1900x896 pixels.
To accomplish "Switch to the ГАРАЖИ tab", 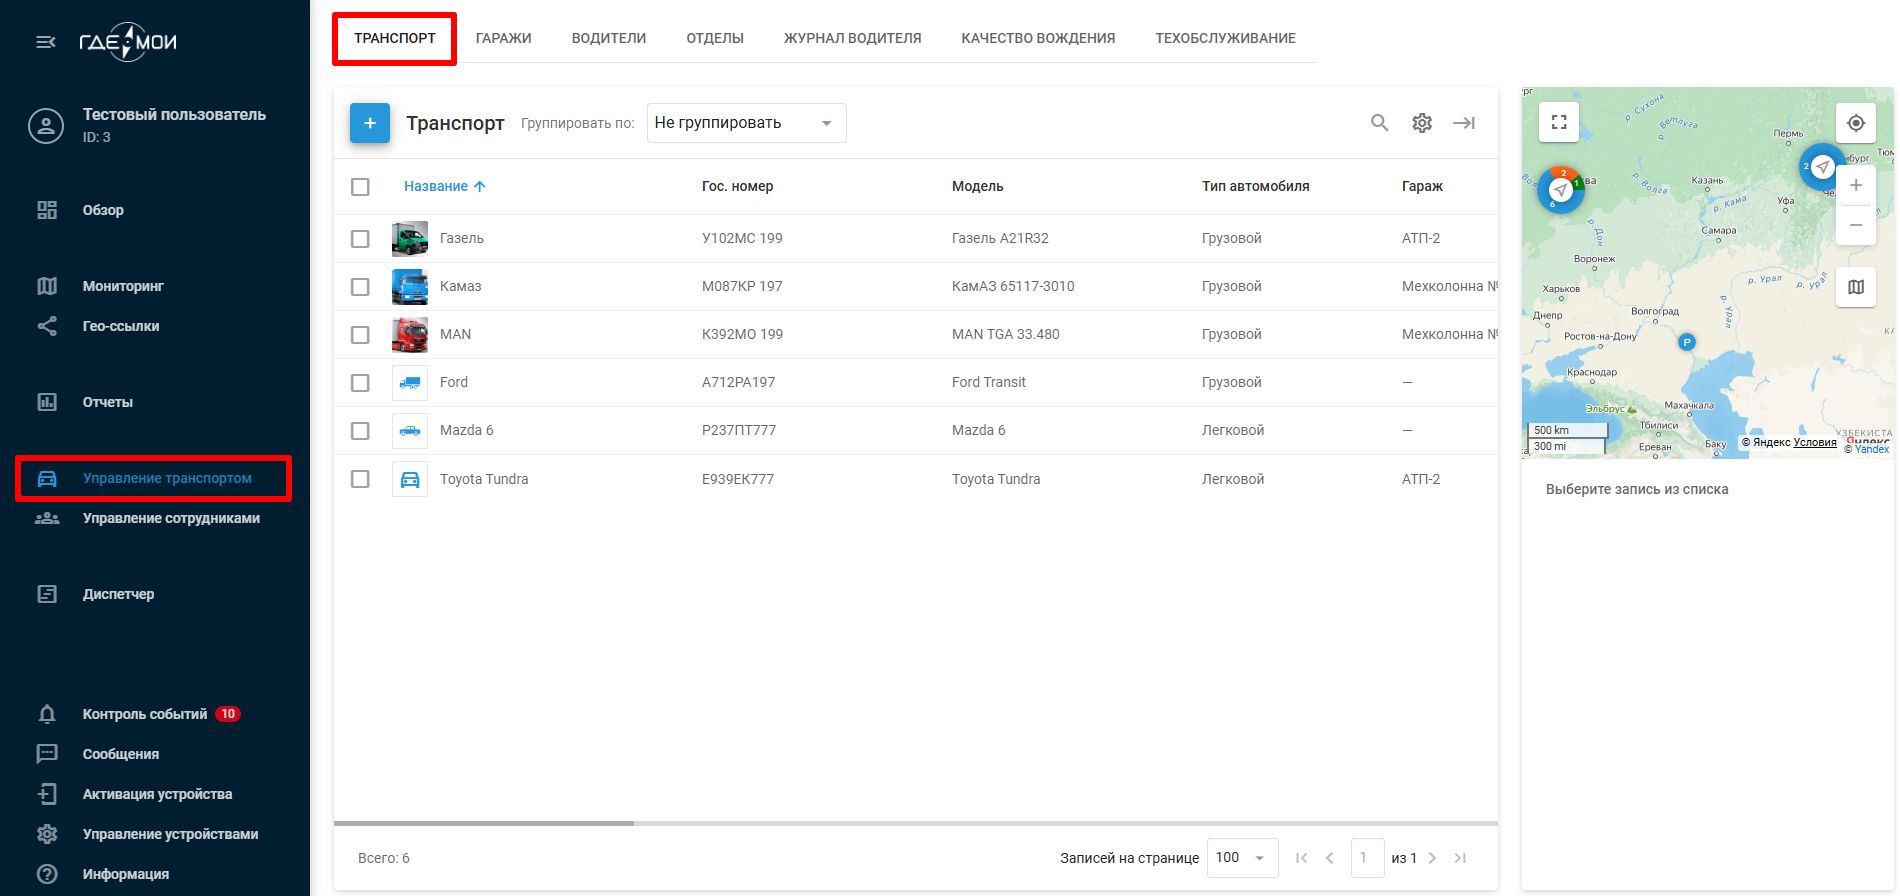I will pyautogui.click(x=503, y=38).
